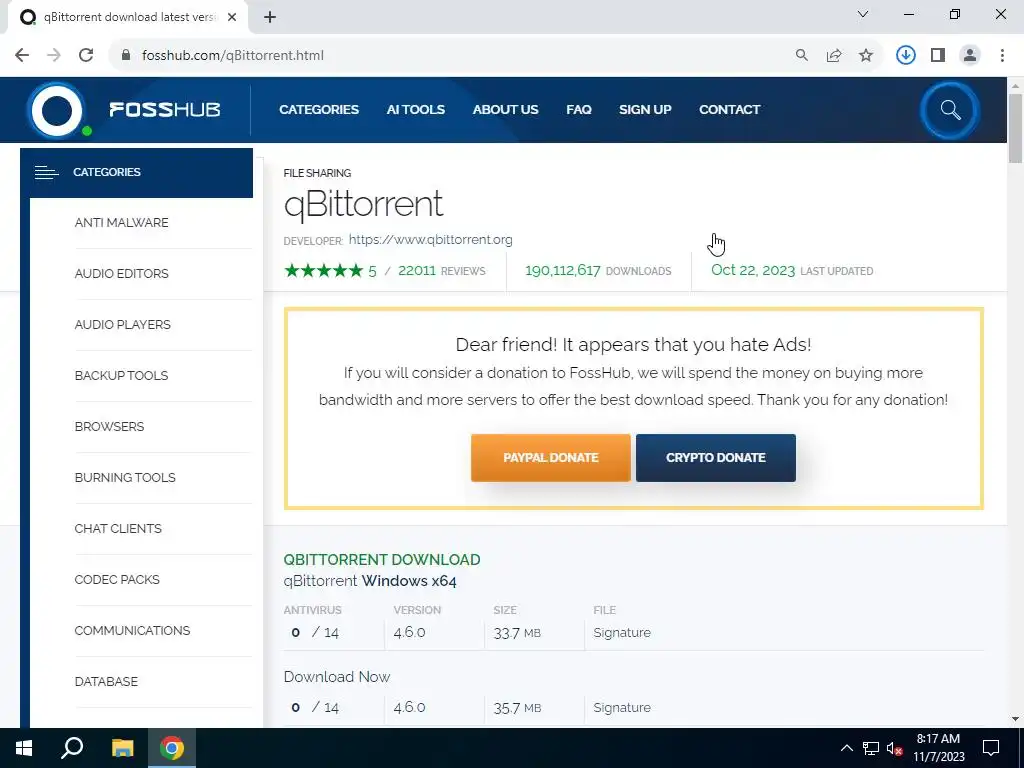Click the Oct 22, 2023 last updated date
The width and height of the screenshot is (1024, 768).
(x=752, y=270)
